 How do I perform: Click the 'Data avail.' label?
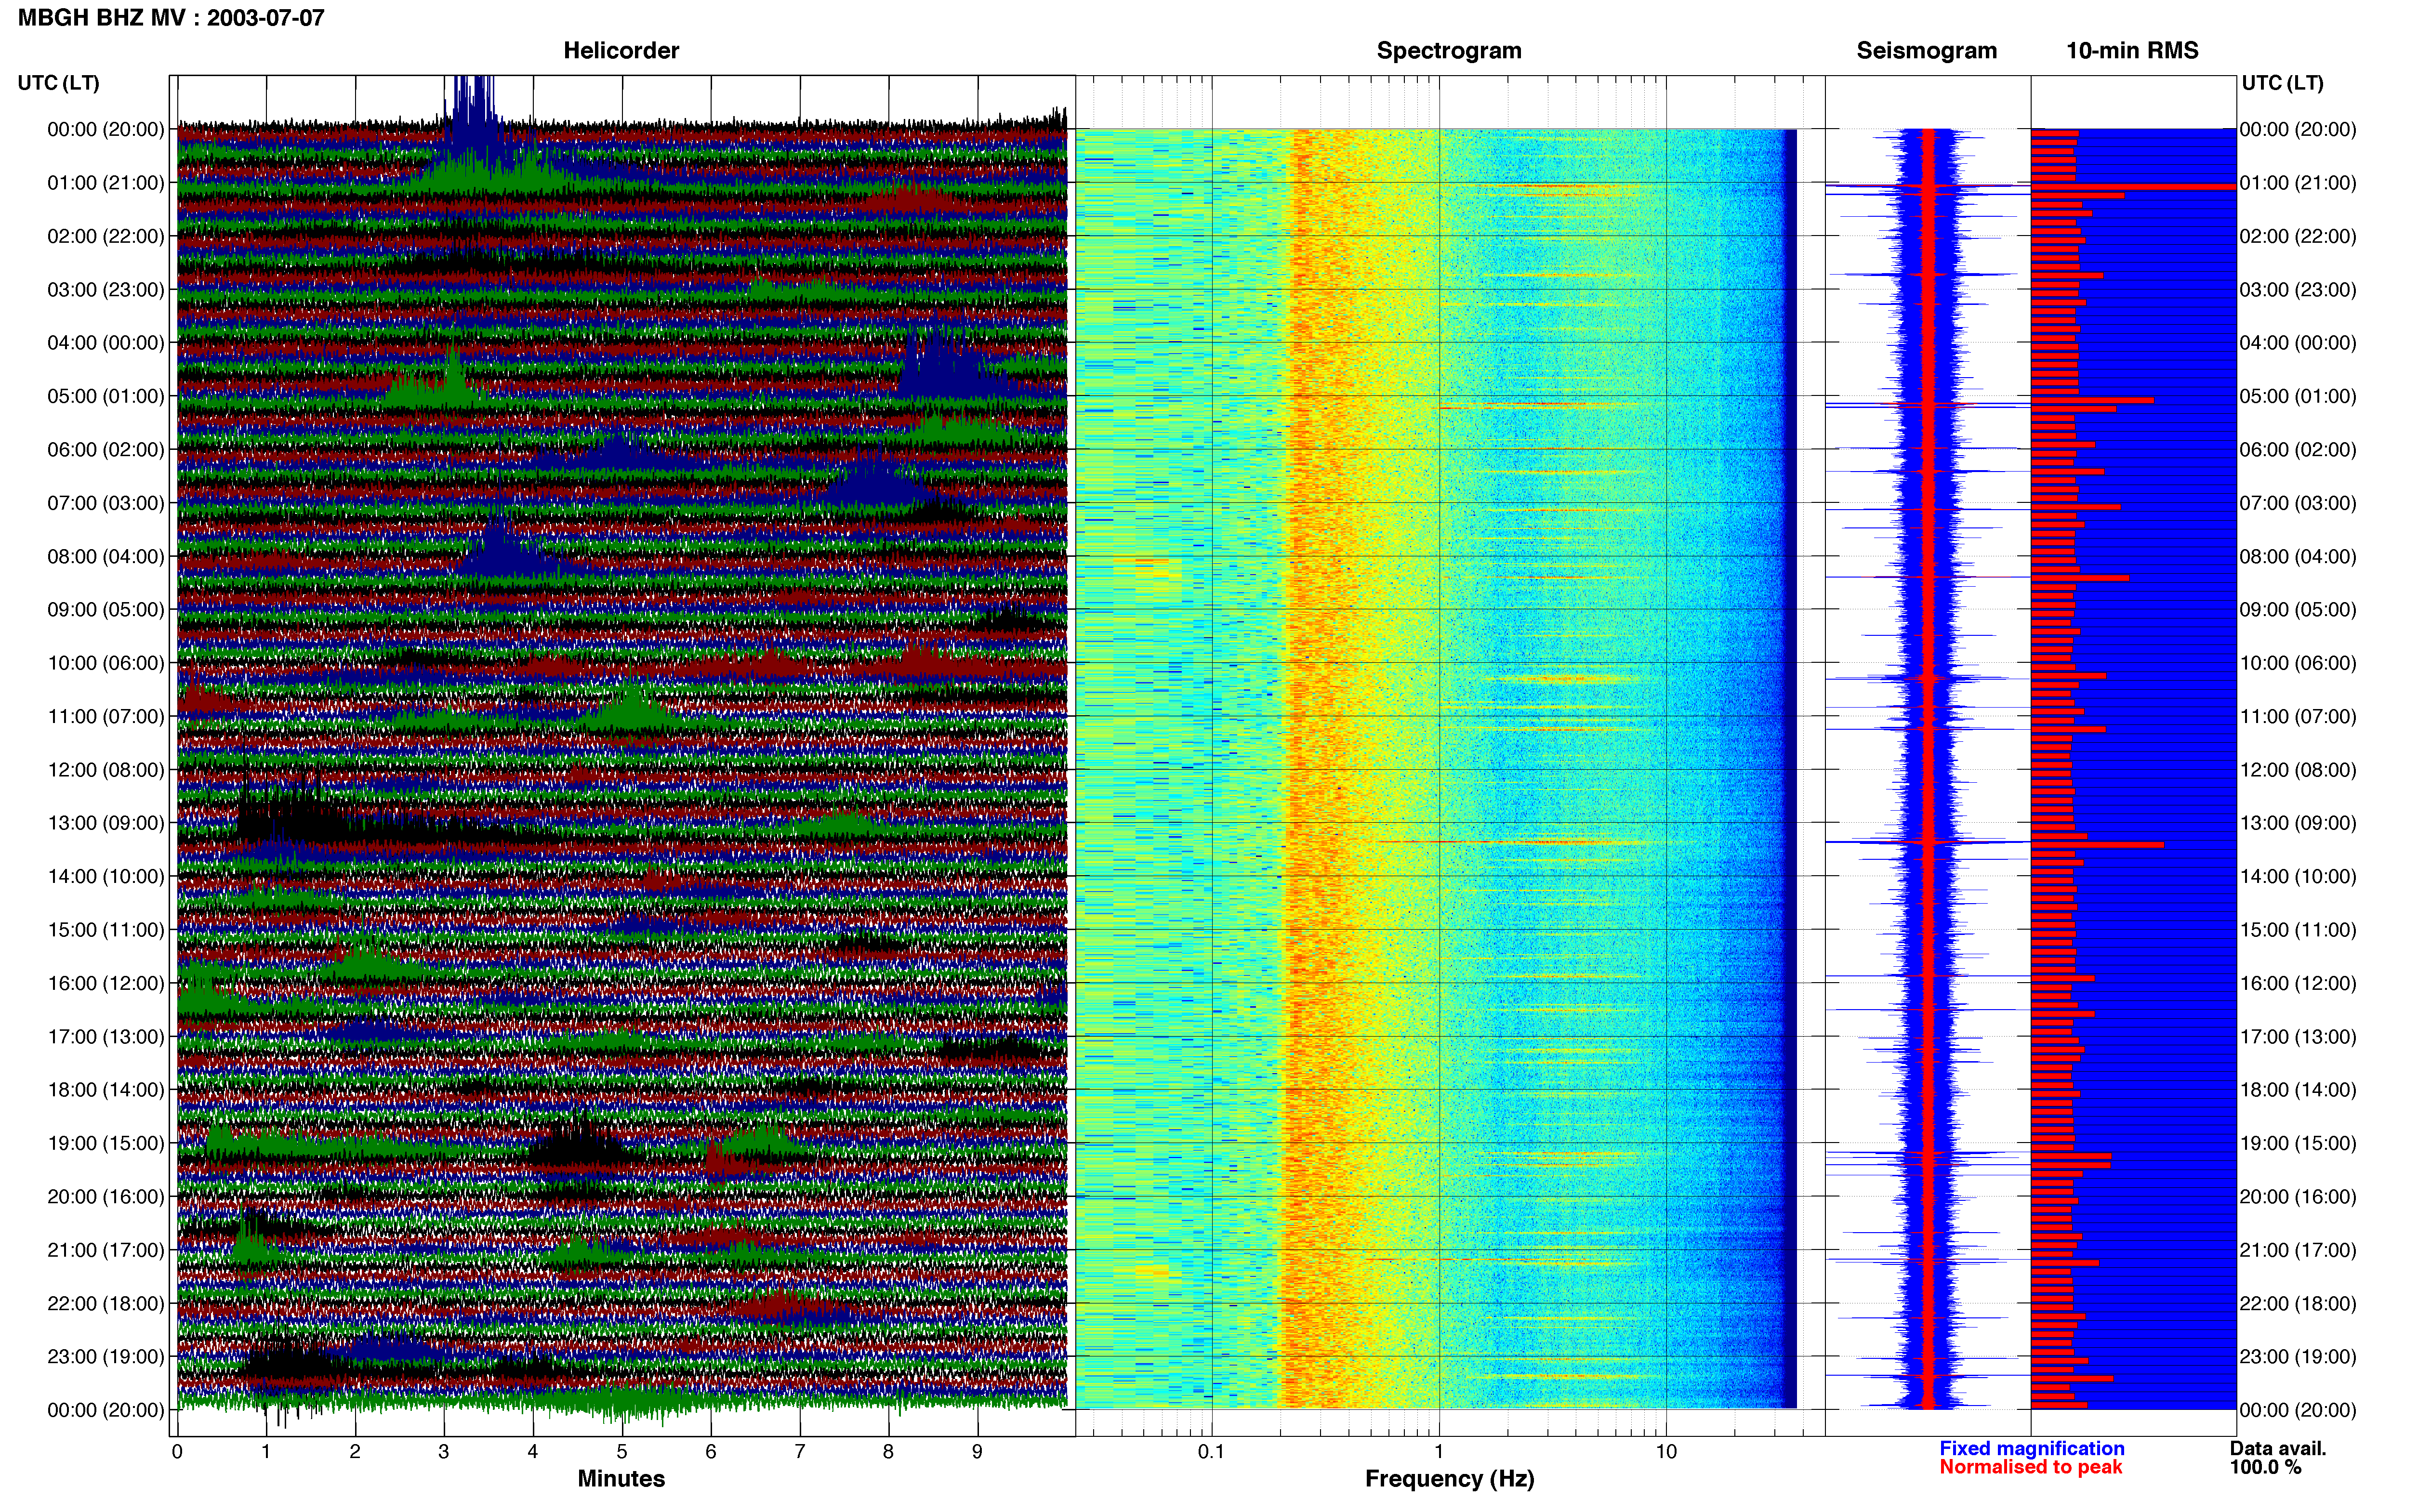(2278, 1448)
